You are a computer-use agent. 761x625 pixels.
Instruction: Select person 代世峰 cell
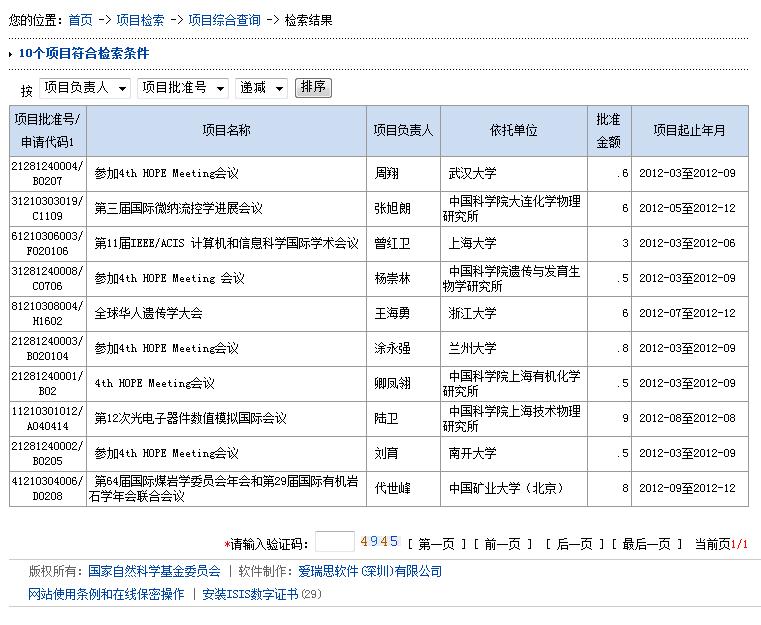pos(403,489)
